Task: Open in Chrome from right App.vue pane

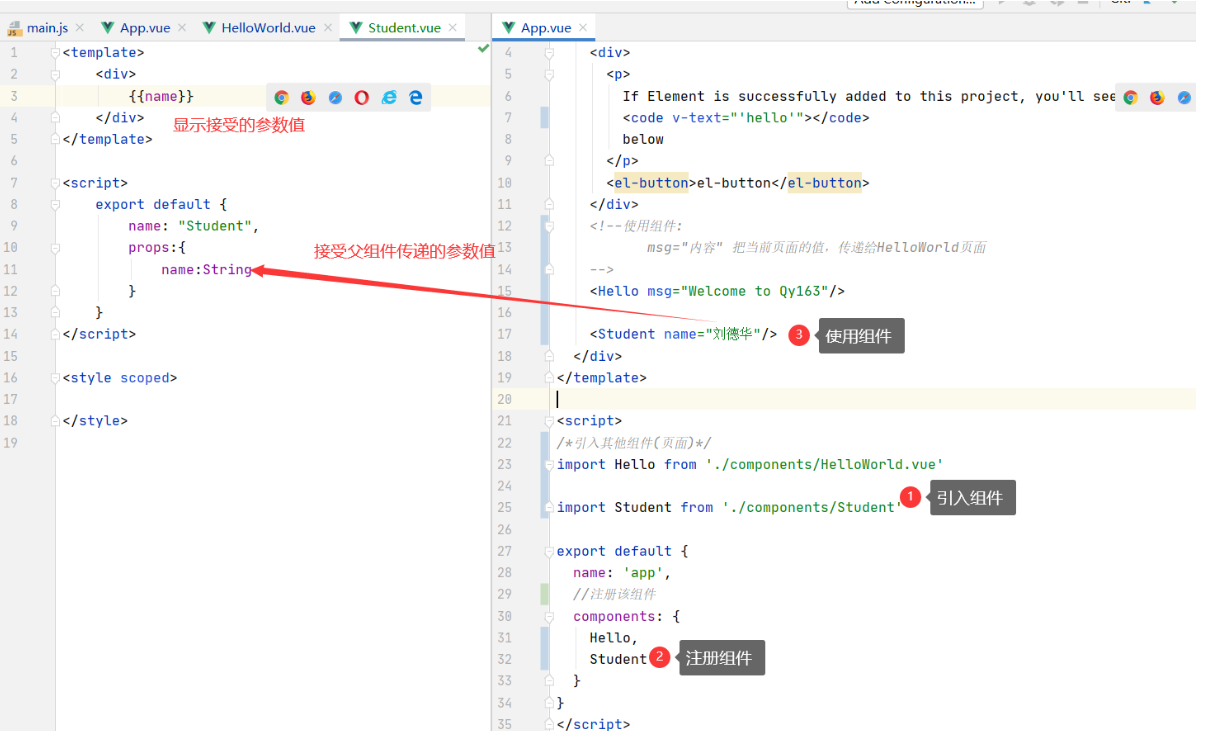Action: 1131,97
